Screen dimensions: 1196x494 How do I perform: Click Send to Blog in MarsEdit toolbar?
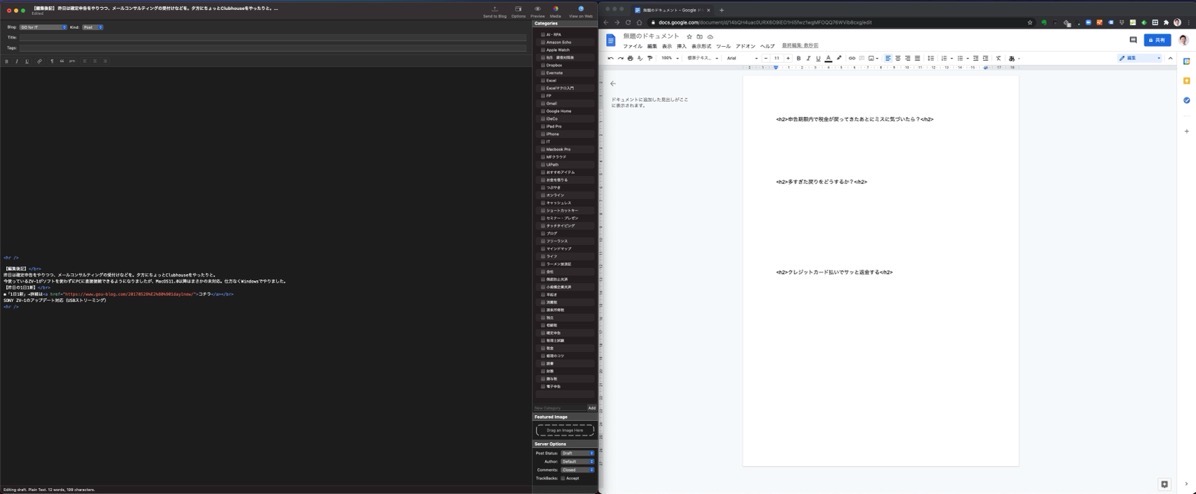[494, 11]
